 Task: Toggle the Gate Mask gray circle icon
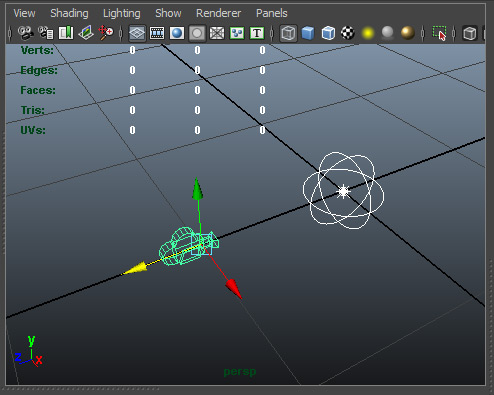tap(197, 33)
